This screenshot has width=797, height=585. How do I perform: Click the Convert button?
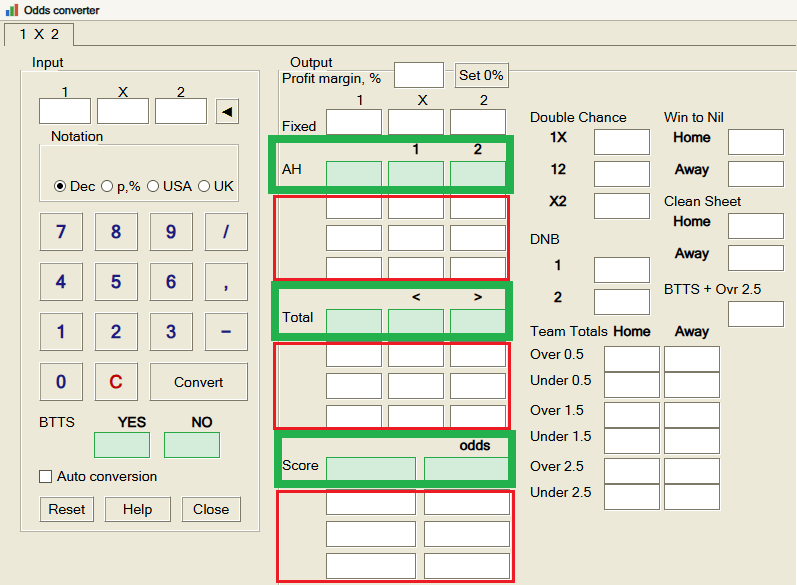point(199,382)
